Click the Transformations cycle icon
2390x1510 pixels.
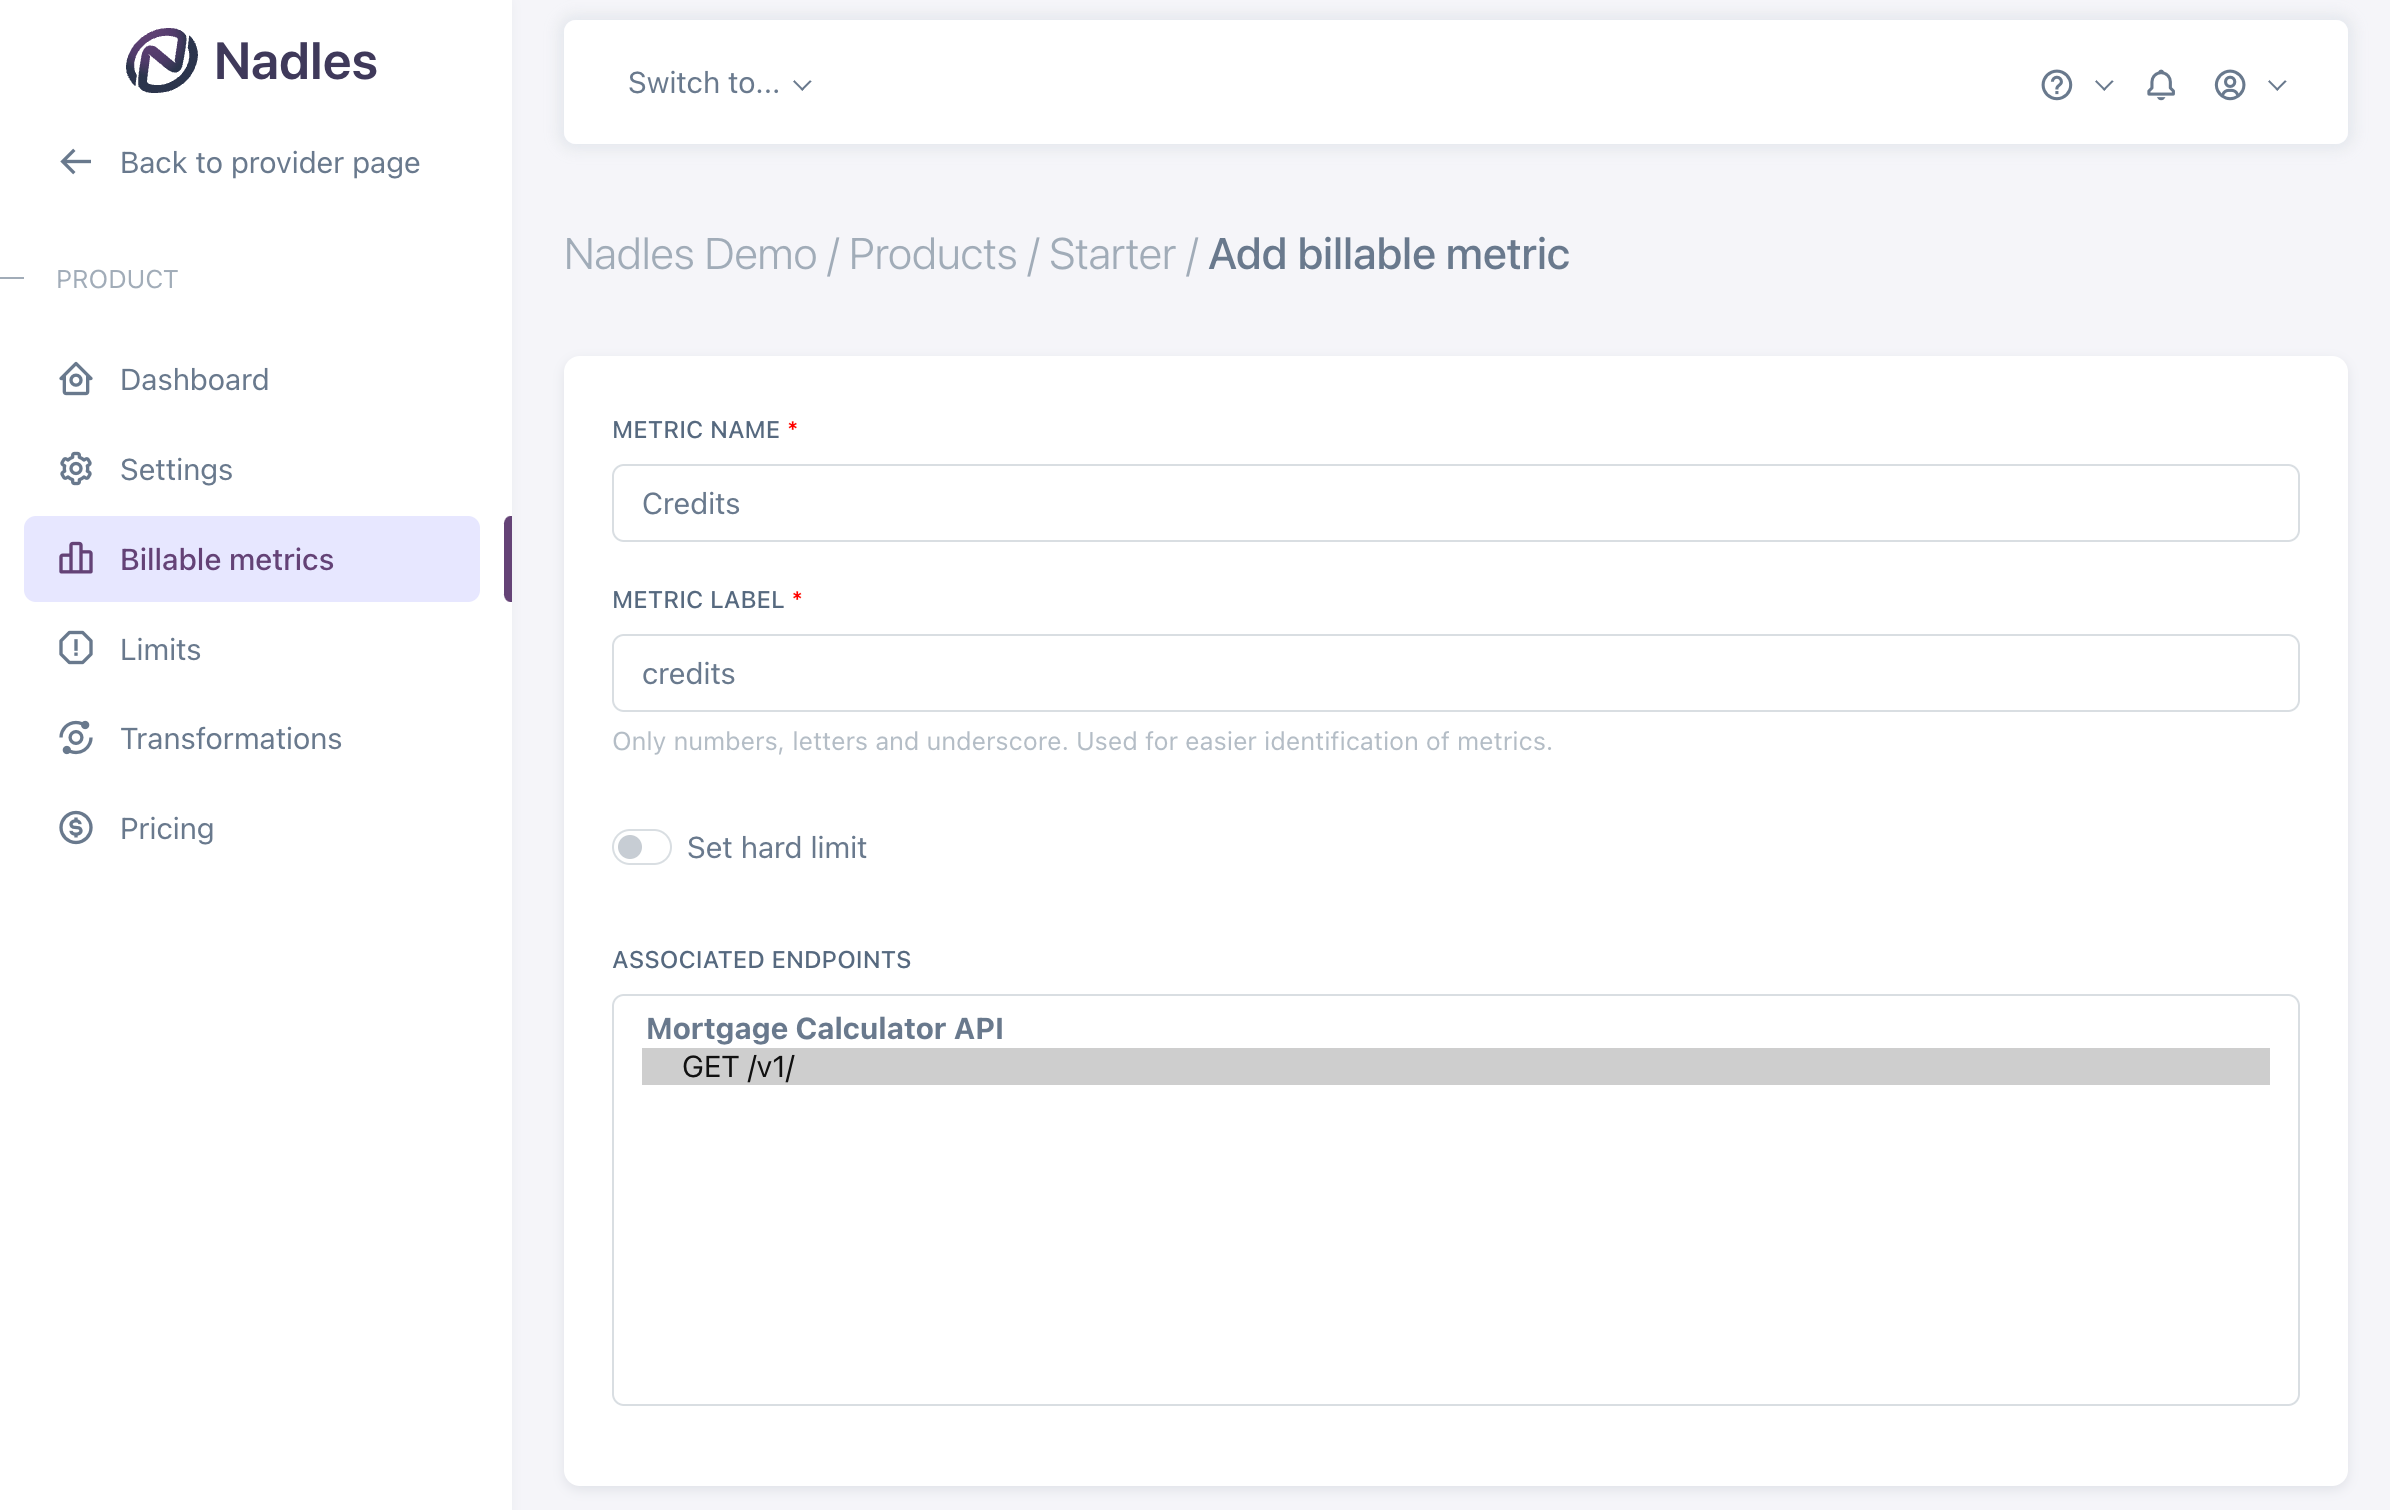point(76,738)
